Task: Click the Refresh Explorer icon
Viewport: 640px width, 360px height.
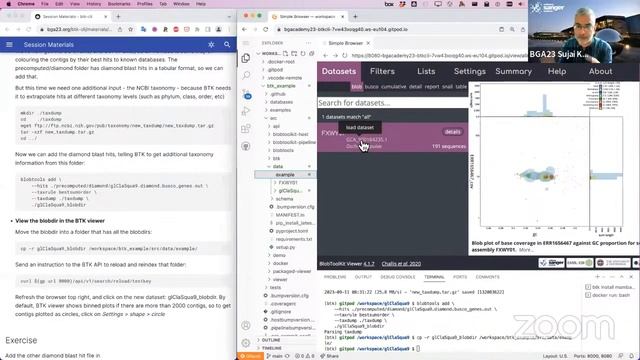Action: coord(303,53)
